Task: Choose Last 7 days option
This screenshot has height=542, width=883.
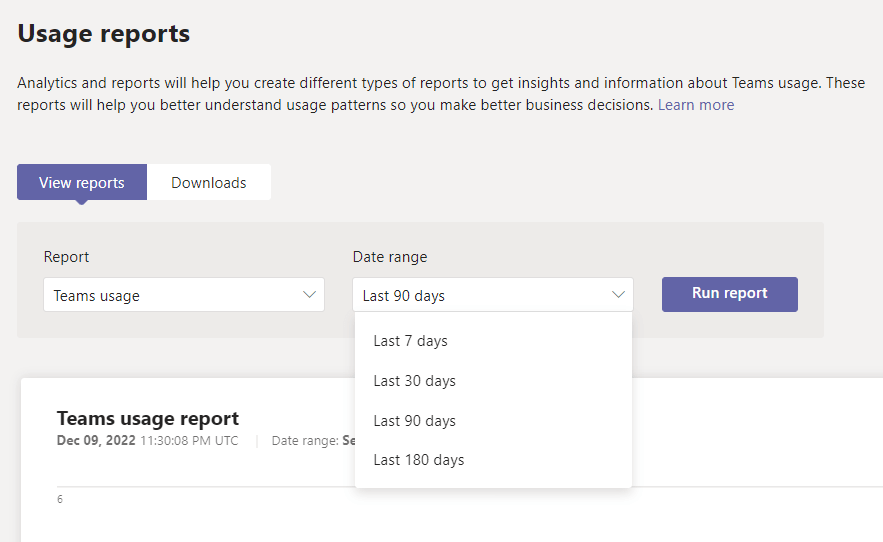Action: click(x=493, y=341)
